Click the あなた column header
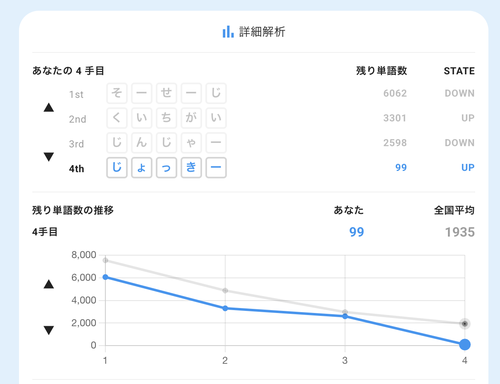500x384 pixels. pyautogui.click(x=349, y=210)
